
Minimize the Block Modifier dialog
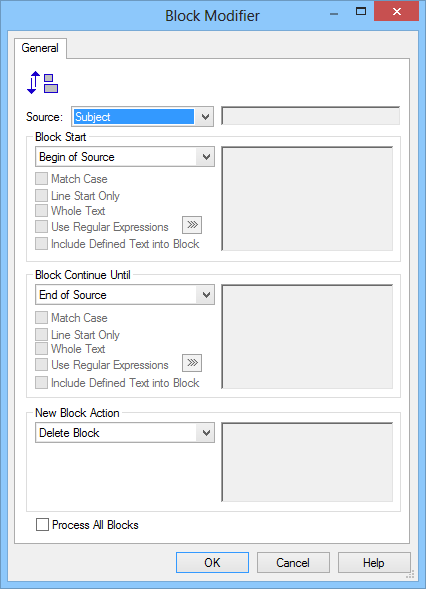pyautogui.click(x=334, y=14)
